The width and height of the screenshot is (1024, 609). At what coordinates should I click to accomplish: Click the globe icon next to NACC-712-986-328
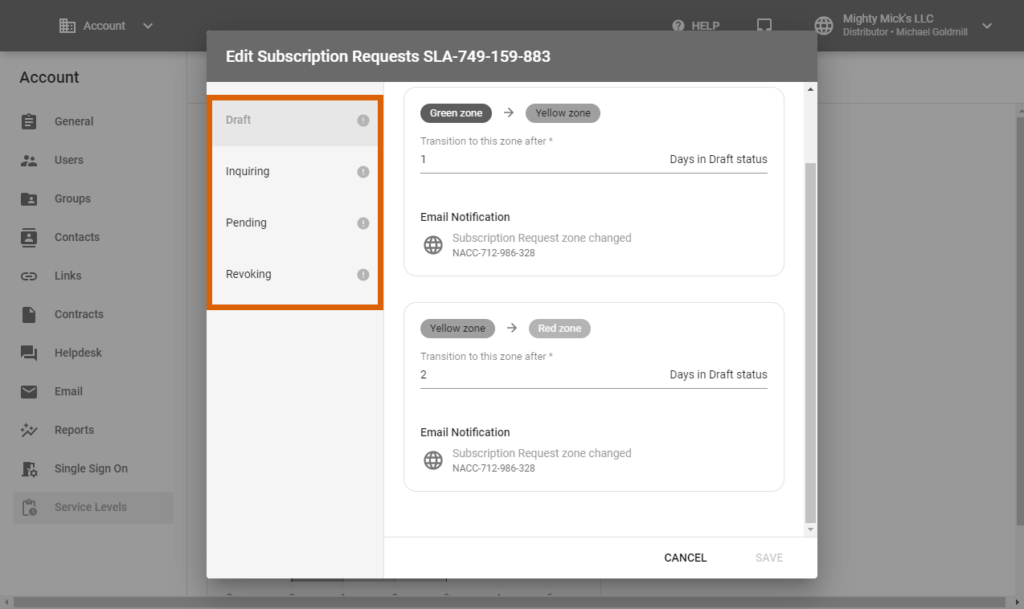(x=432, y=244)
